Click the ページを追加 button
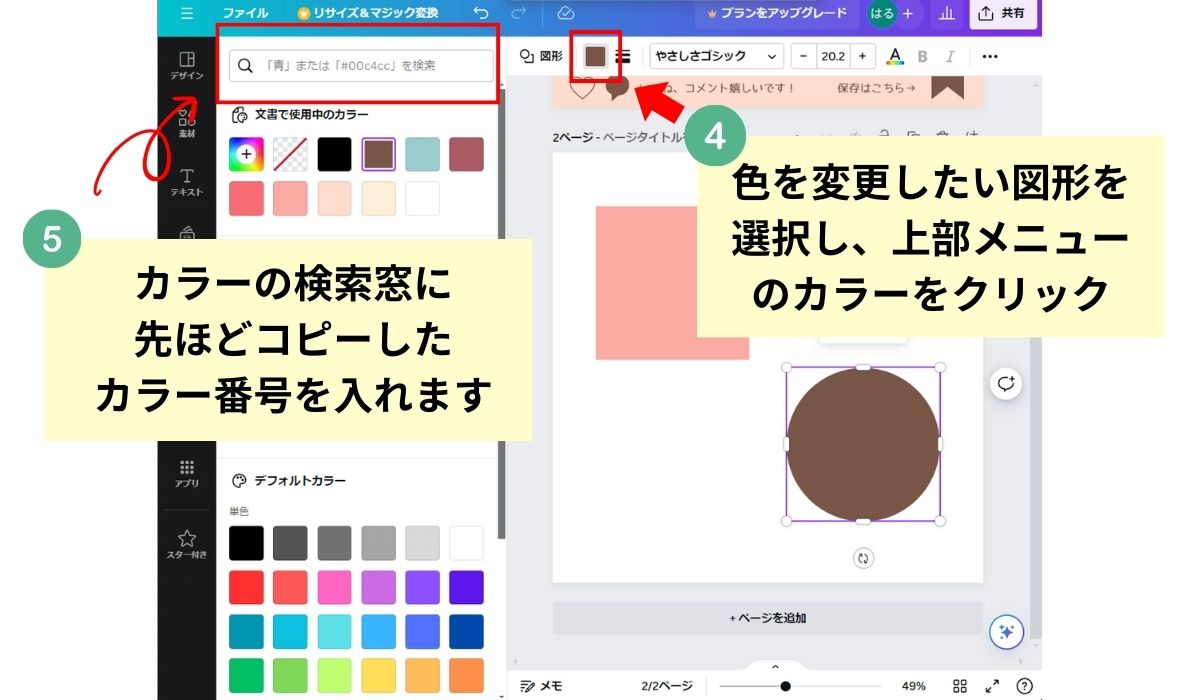Screen dimensions: 1200x700 (x=768, y=618)
